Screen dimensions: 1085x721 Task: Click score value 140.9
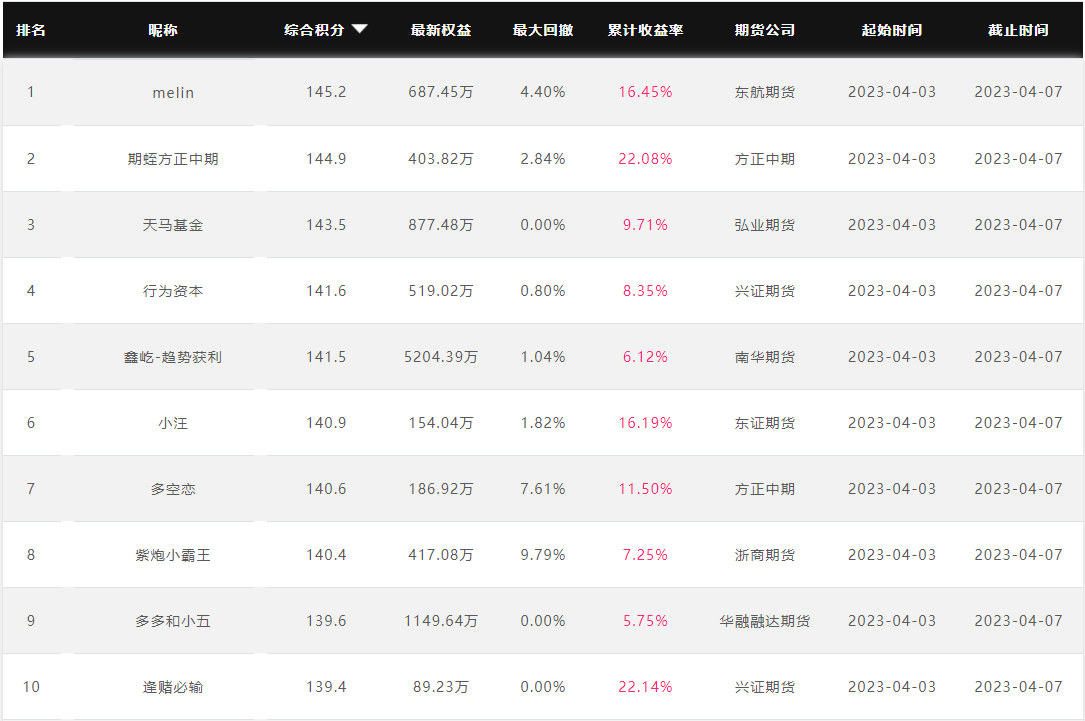(x=326, y=423)
